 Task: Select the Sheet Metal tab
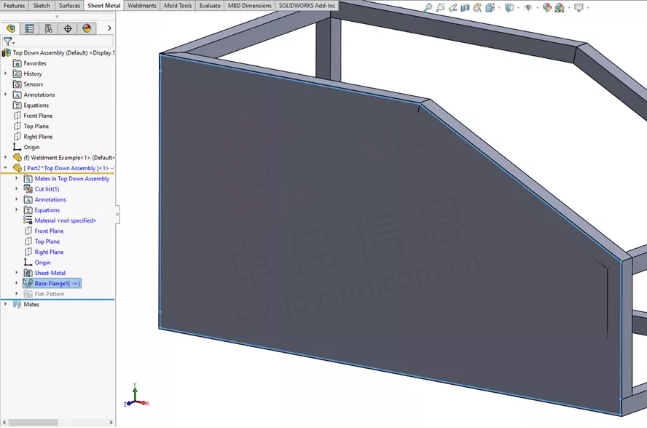point(104,5)
